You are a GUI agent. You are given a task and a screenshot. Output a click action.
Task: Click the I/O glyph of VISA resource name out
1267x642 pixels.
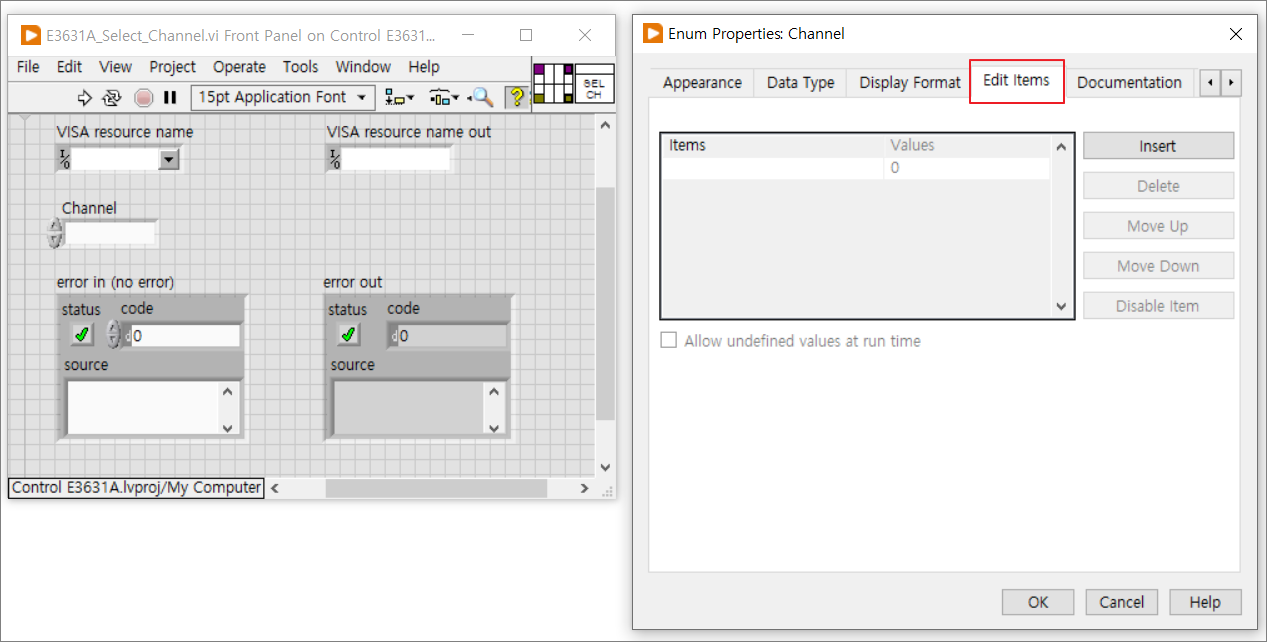click(334, 158)
